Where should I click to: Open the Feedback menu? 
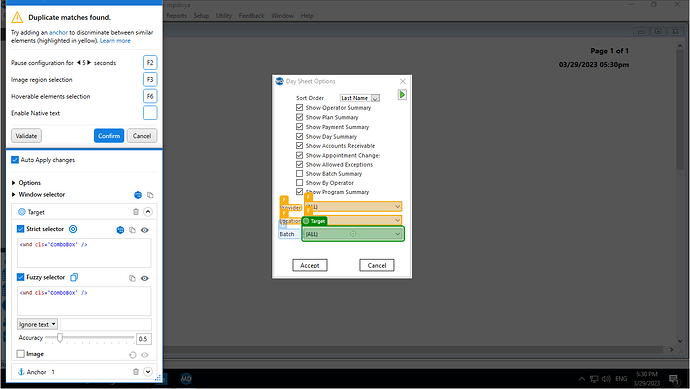tap(251, 16)
